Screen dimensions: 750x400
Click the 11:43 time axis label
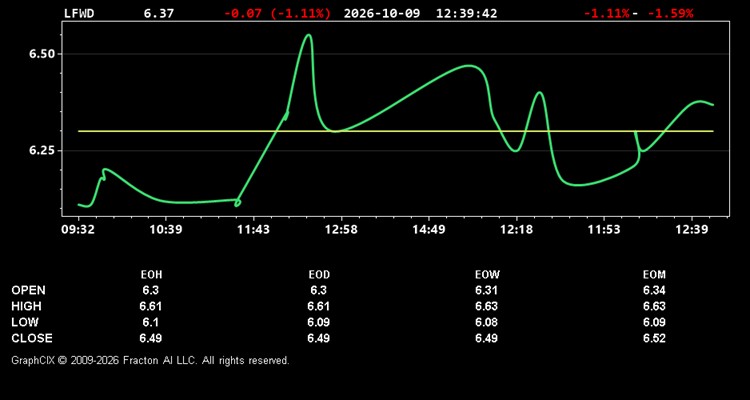(253, 230)
